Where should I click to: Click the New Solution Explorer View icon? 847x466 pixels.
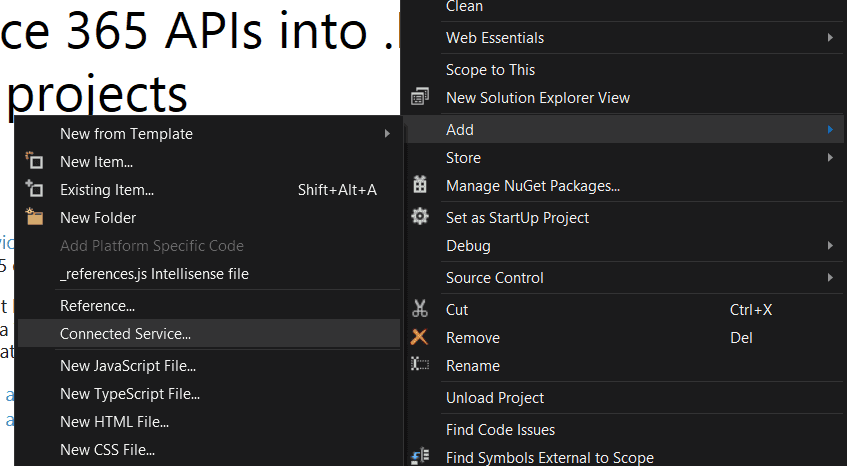pos(420,97)
